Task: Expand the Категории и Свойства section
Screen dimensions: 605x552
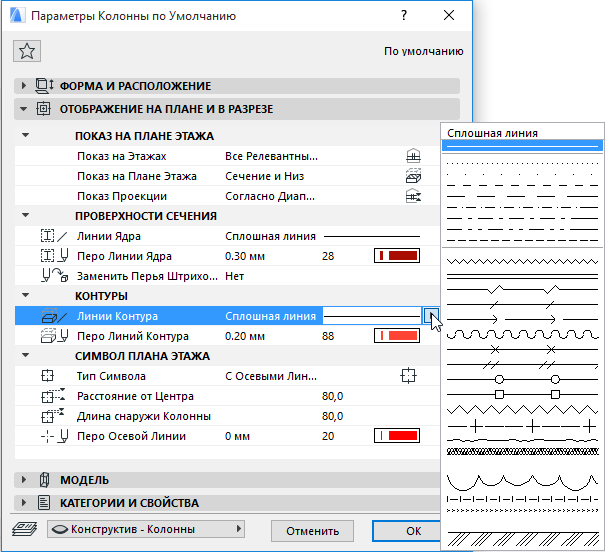Action: pyautogui.click(x=24, y=503)
